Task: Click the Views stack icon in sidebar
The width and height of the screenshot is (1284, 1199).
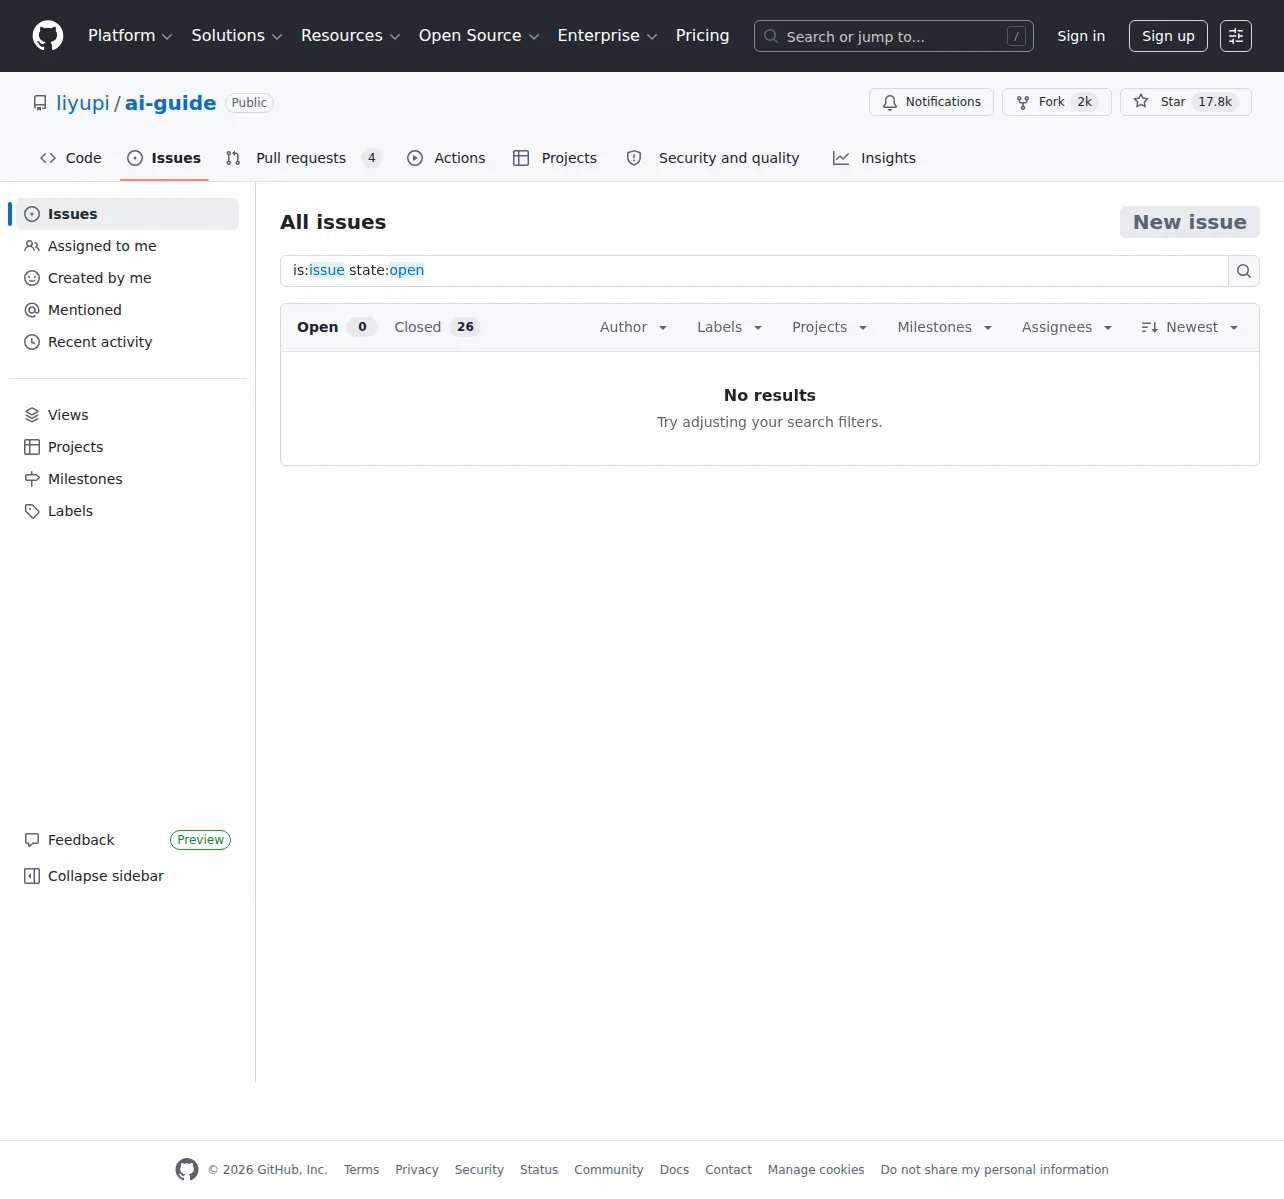Action: click(x=32, y=415)
